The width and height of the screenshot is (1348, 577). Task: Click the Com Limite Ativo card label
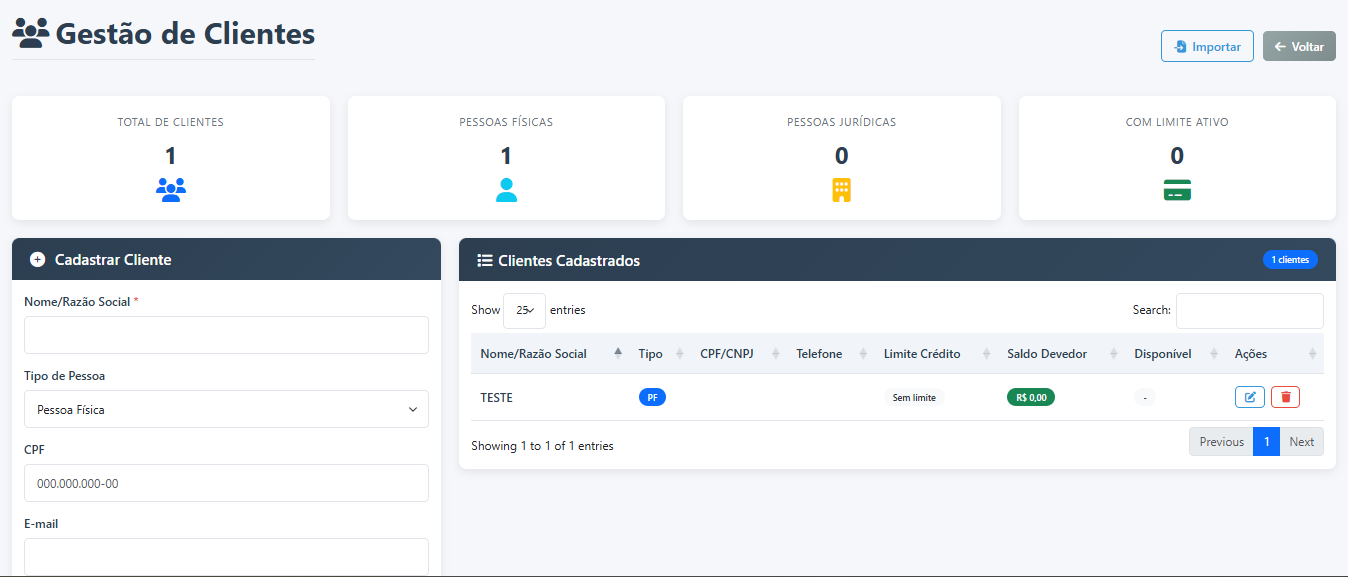point(1177,122)
